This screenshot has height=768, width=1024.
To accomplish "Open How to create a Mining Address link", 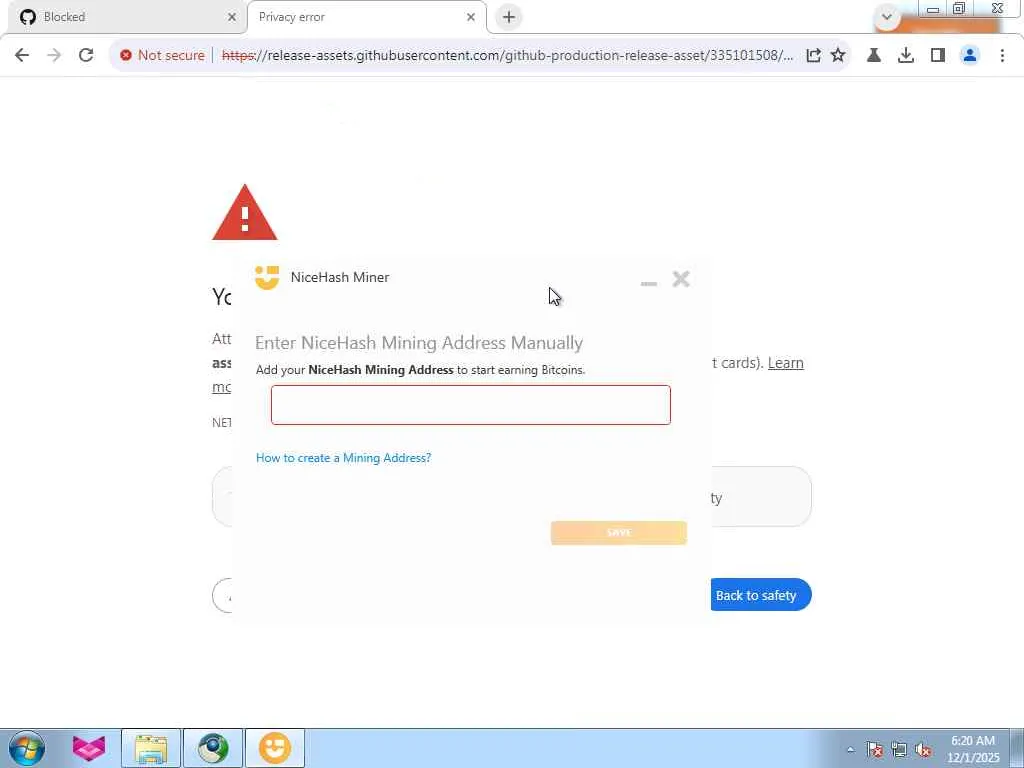I will [344, 458].
